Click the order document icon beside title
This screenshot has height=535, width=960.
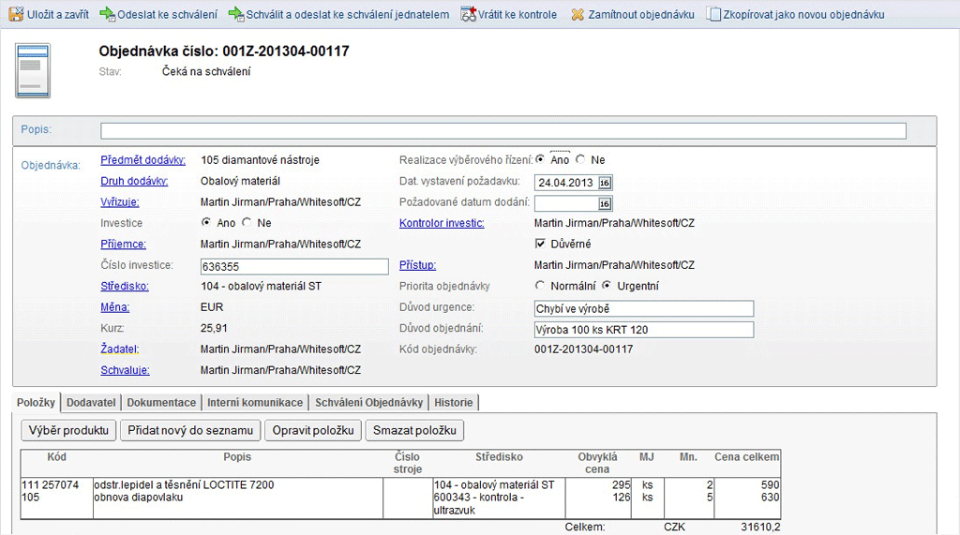coord(34,70)
